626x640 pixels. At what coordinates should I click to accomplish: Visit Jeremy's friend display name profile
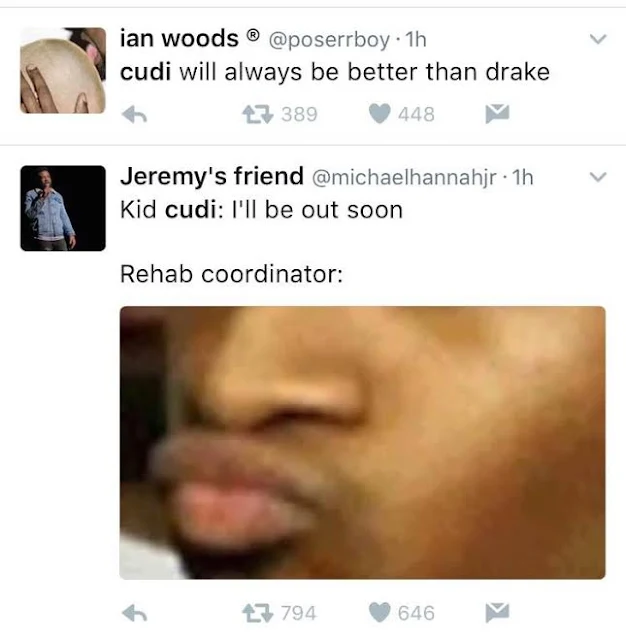click(212, 176)
